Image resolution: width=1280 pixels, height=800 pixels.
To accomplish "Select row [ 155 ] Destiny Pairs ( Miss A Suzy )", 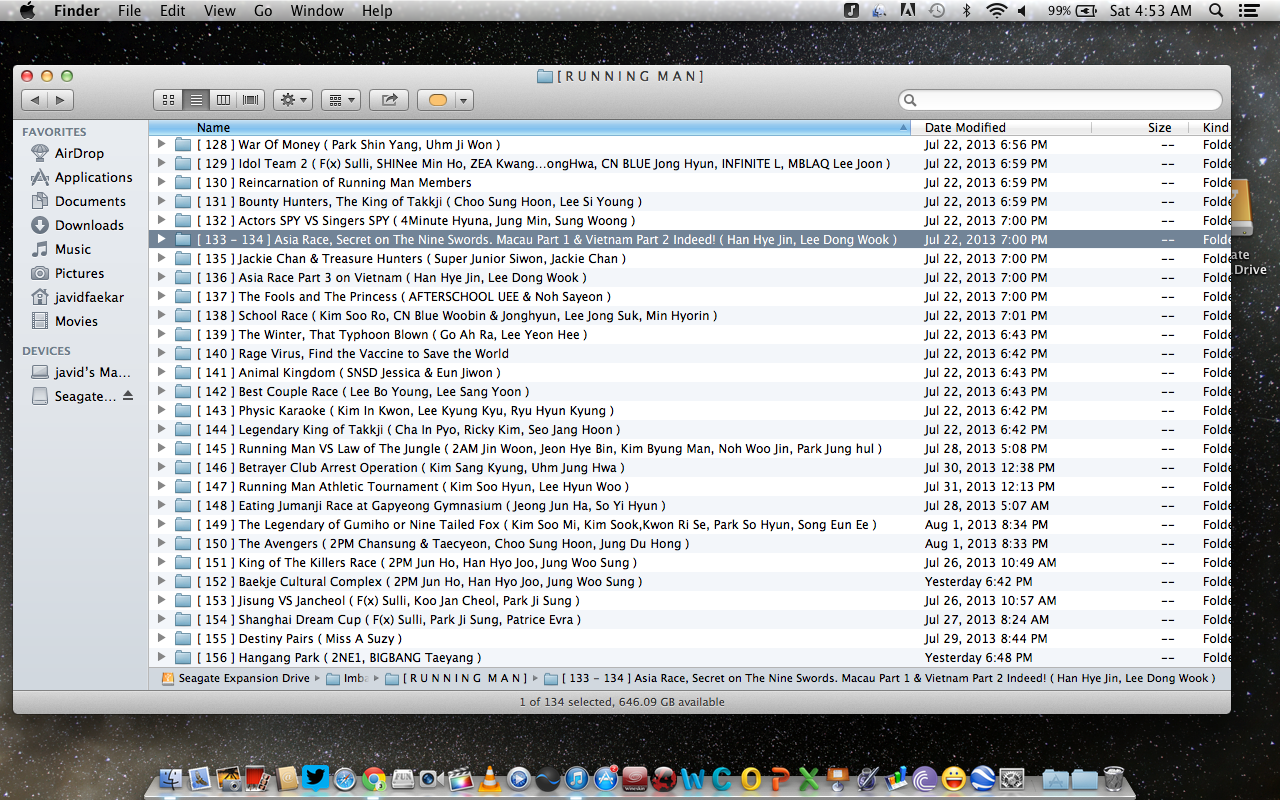I will [690, 638].
